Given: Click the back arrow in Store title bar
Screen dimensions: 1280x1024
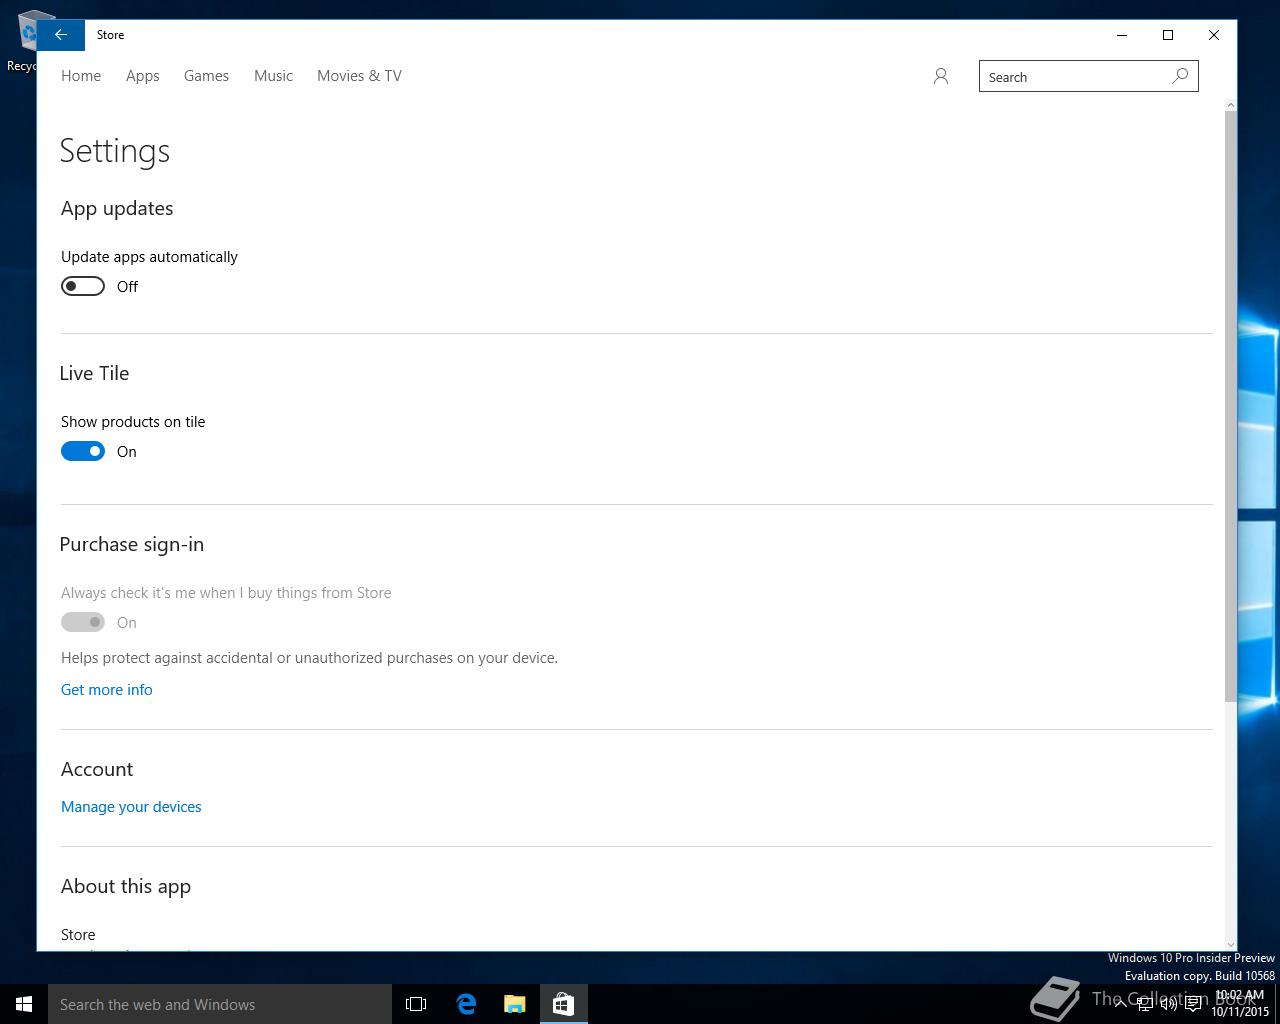Looking at the screenshot, I should (x=61, y=35).
